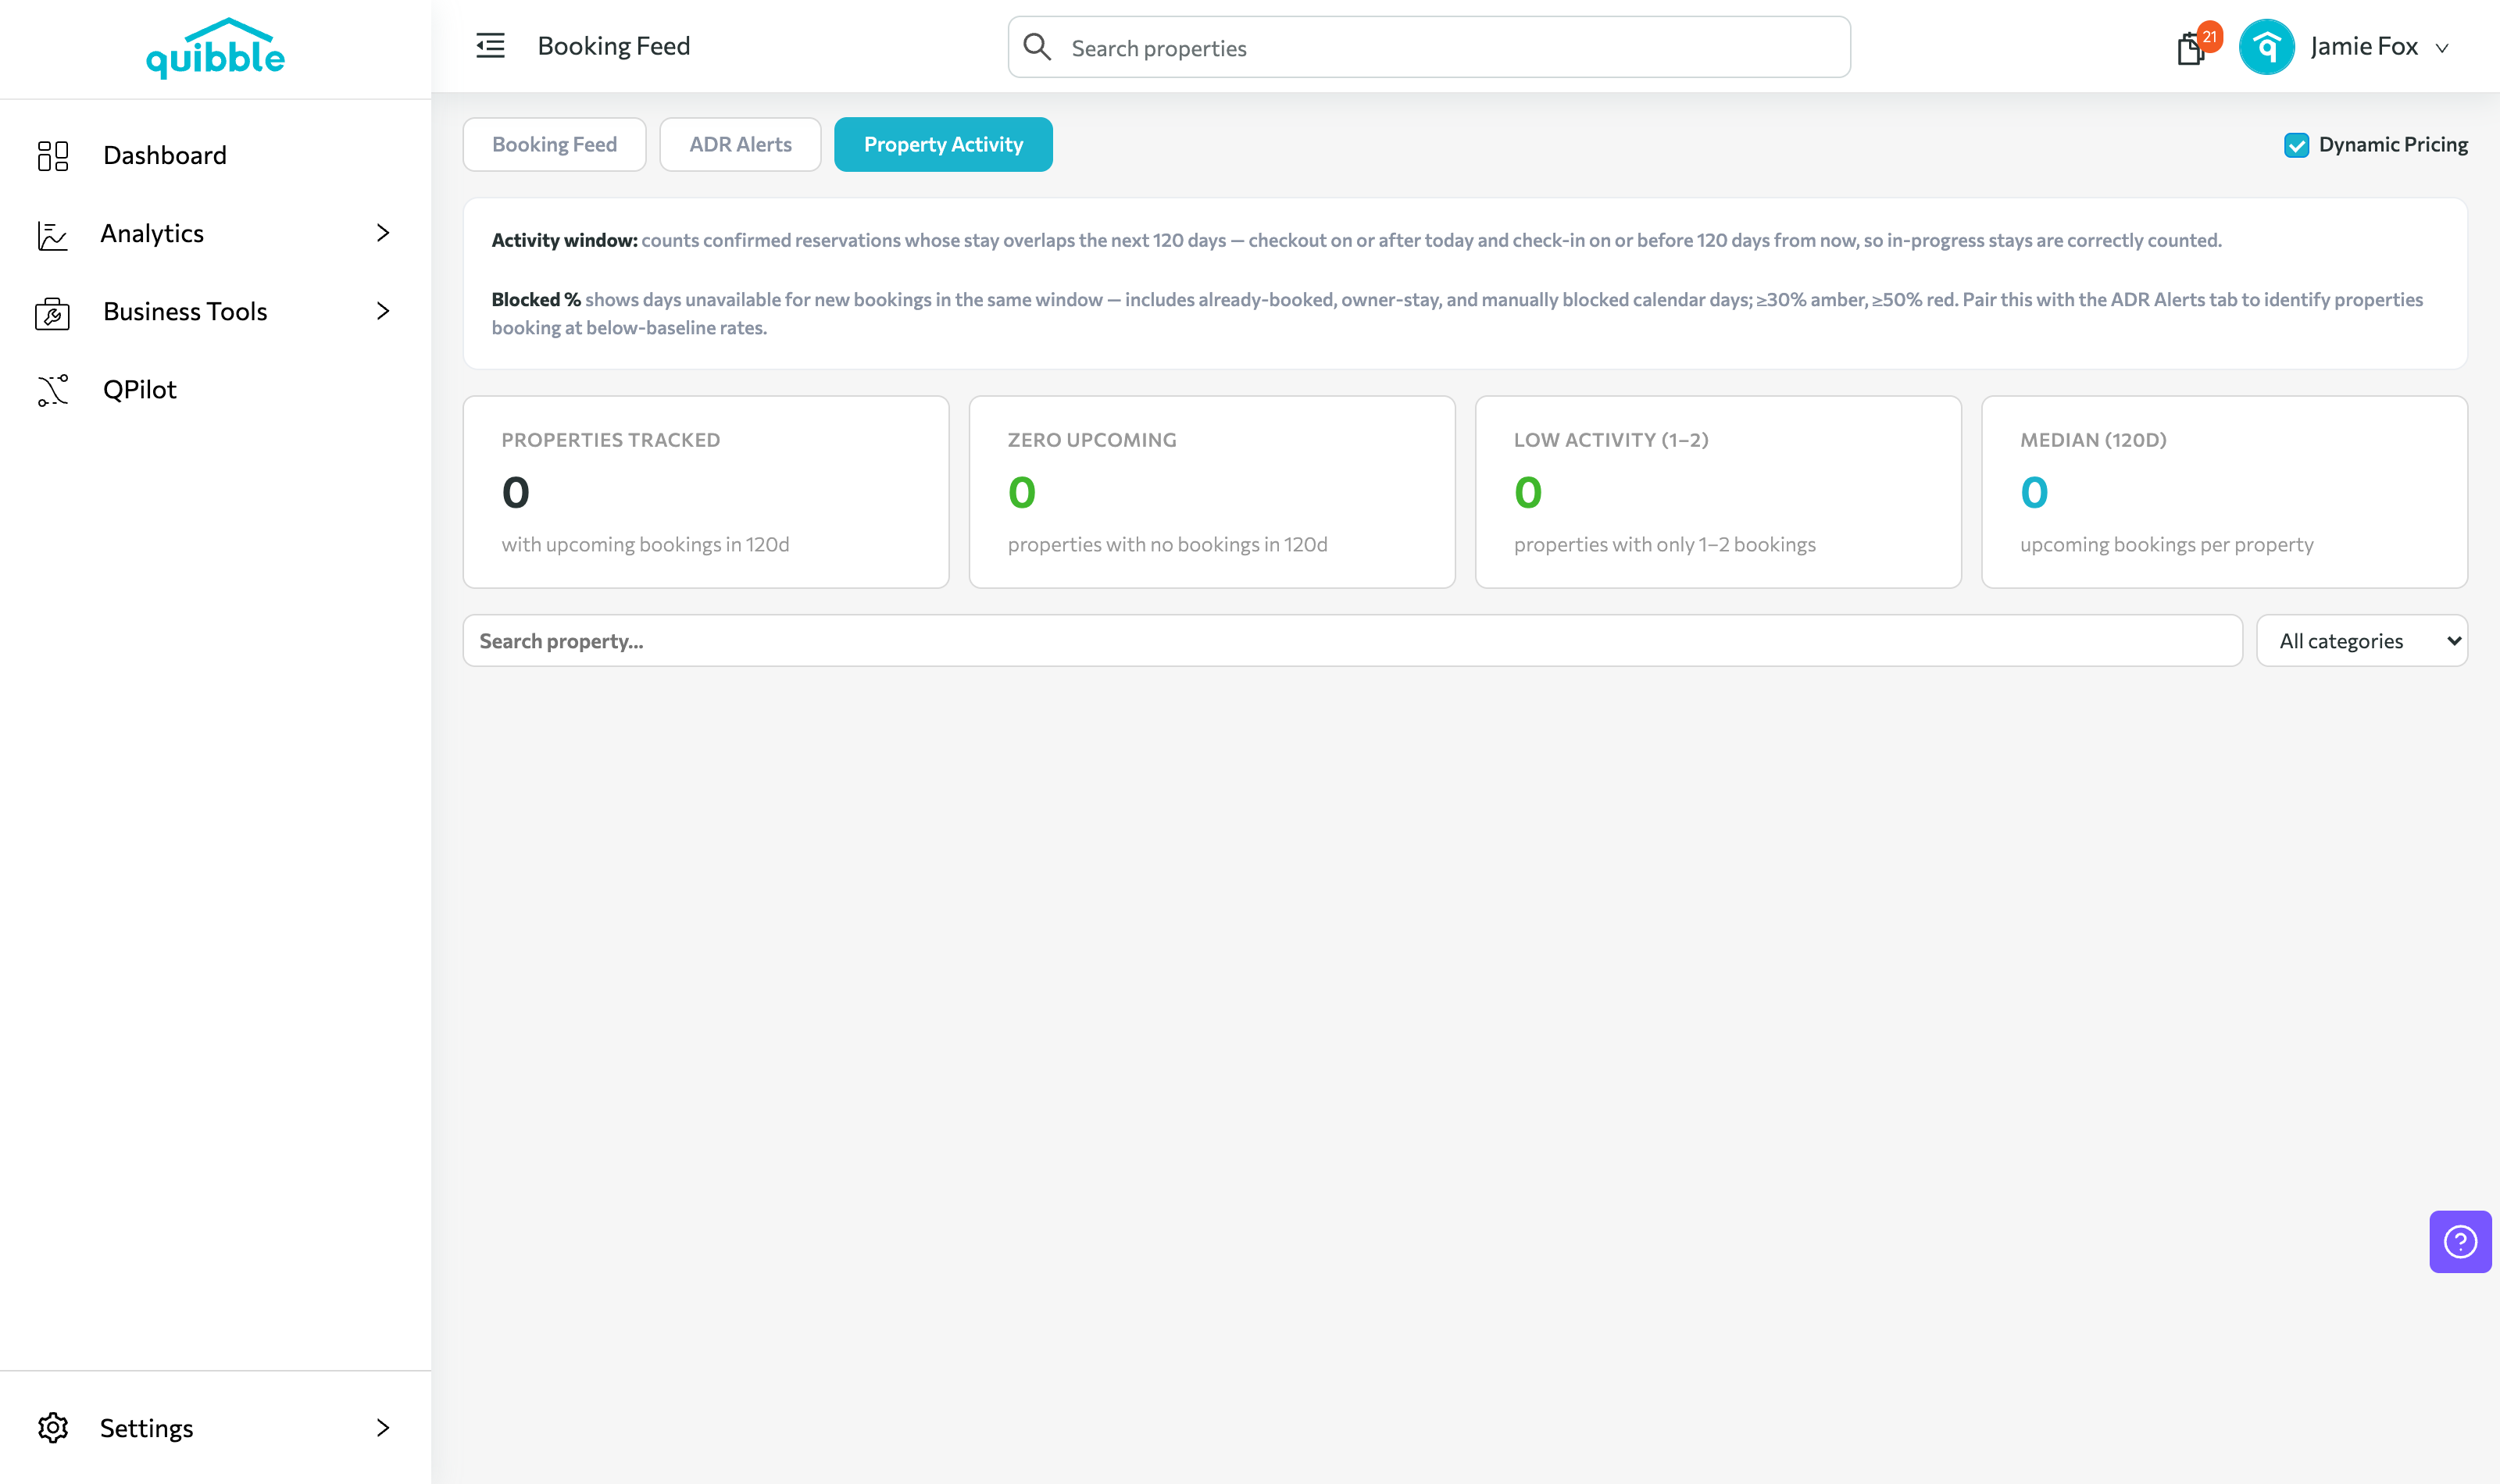Screen dimensions: 2500x1484
Task: Click the Dashboard grid icon
Action: click(53, 155)
